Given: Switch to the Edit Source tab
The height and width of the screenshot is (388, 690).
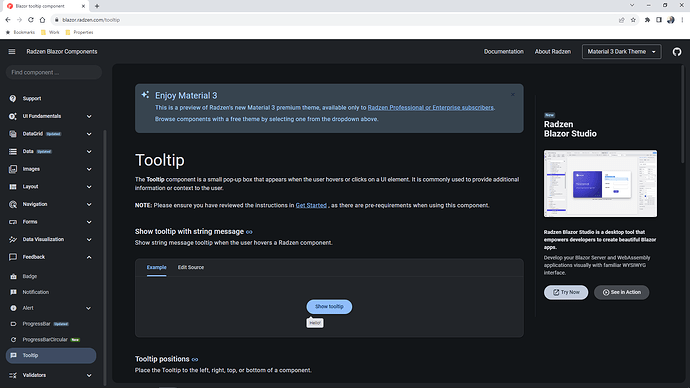Looking at the screenshot, I should [191, 267].
